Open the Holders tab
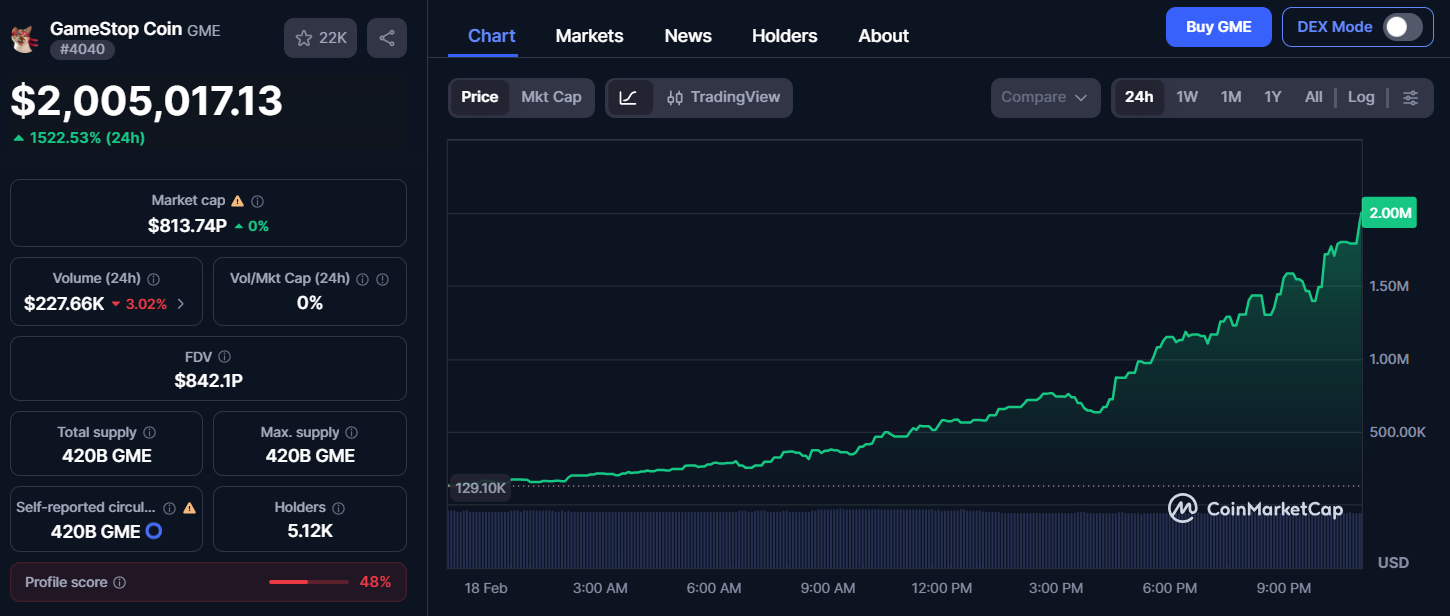This screenshot has height=616, width=1450. pos(785,36)
